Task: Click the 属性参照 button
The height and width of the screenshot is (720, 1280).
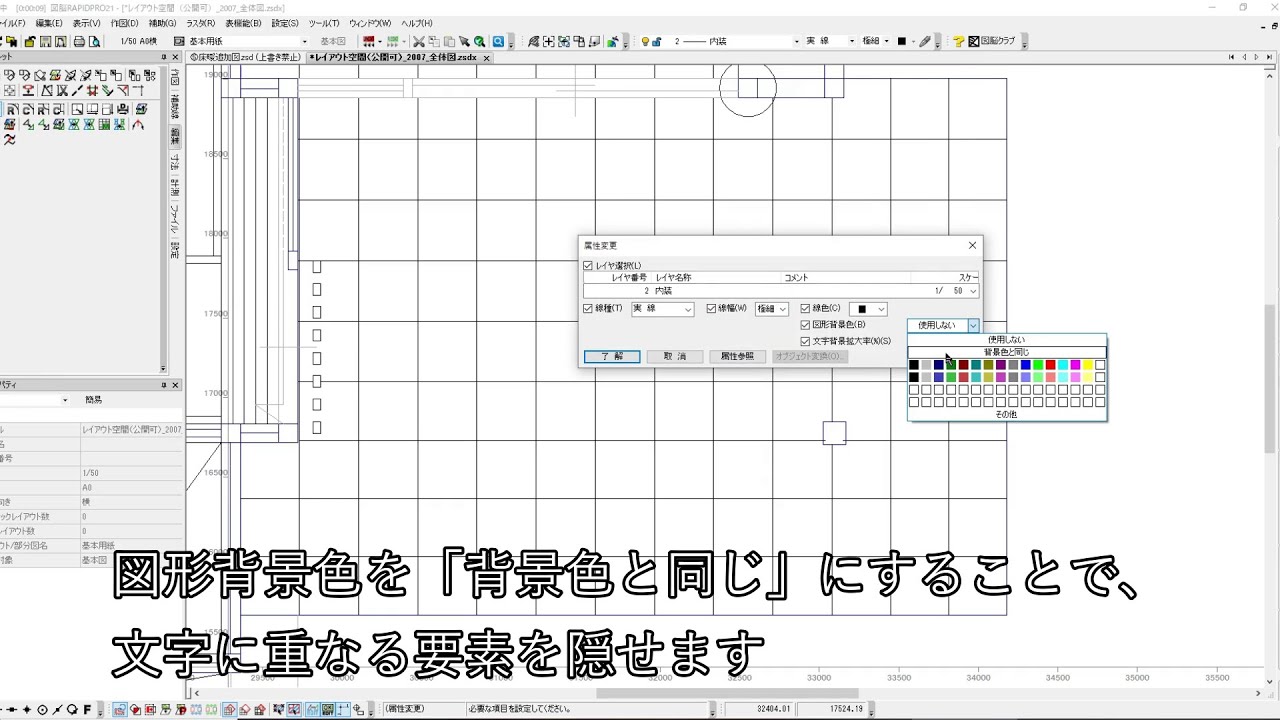Action: click(x=738, y=356)
